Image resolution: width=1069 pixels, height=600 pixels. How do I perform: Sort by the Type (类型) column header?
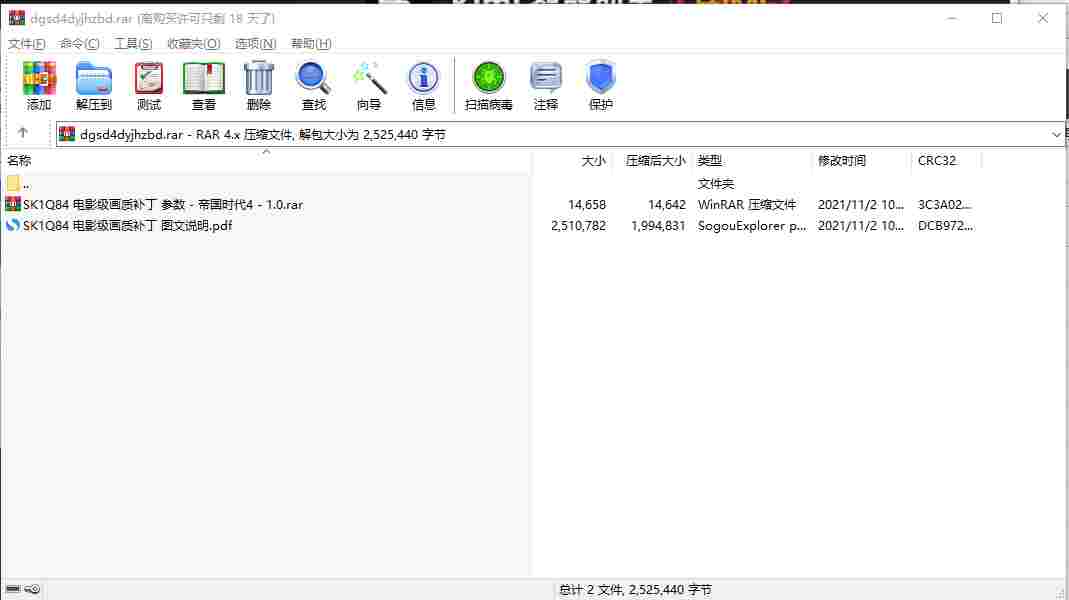710,161
